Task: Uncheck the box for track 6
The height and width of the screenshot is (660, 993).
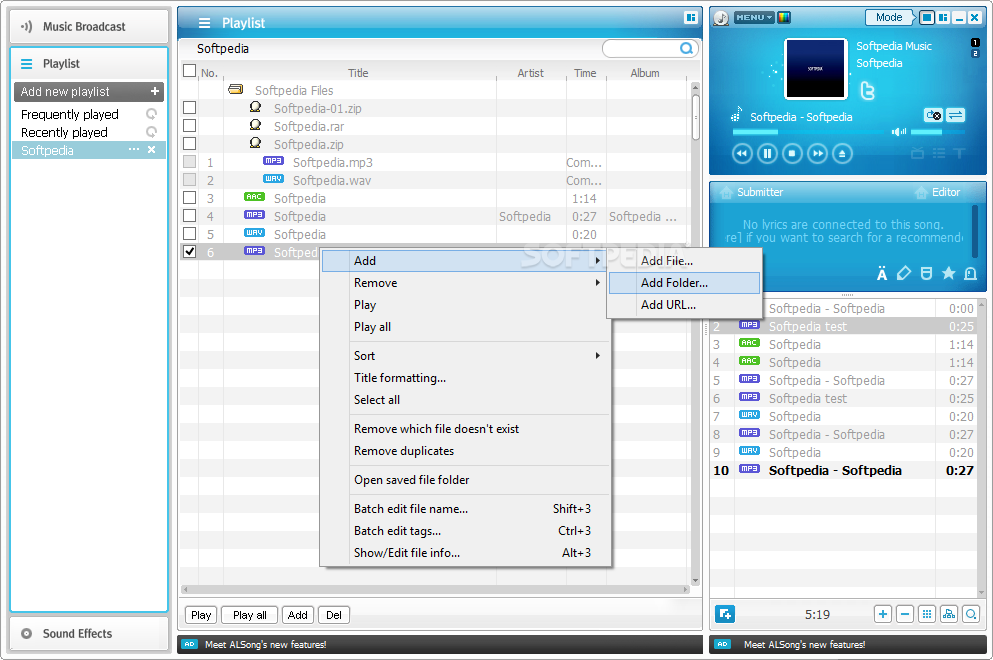Action: click(189, 251)
